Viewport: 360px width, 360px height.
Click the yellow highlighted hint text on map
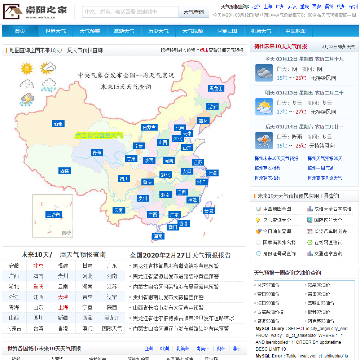pos(99,135)
